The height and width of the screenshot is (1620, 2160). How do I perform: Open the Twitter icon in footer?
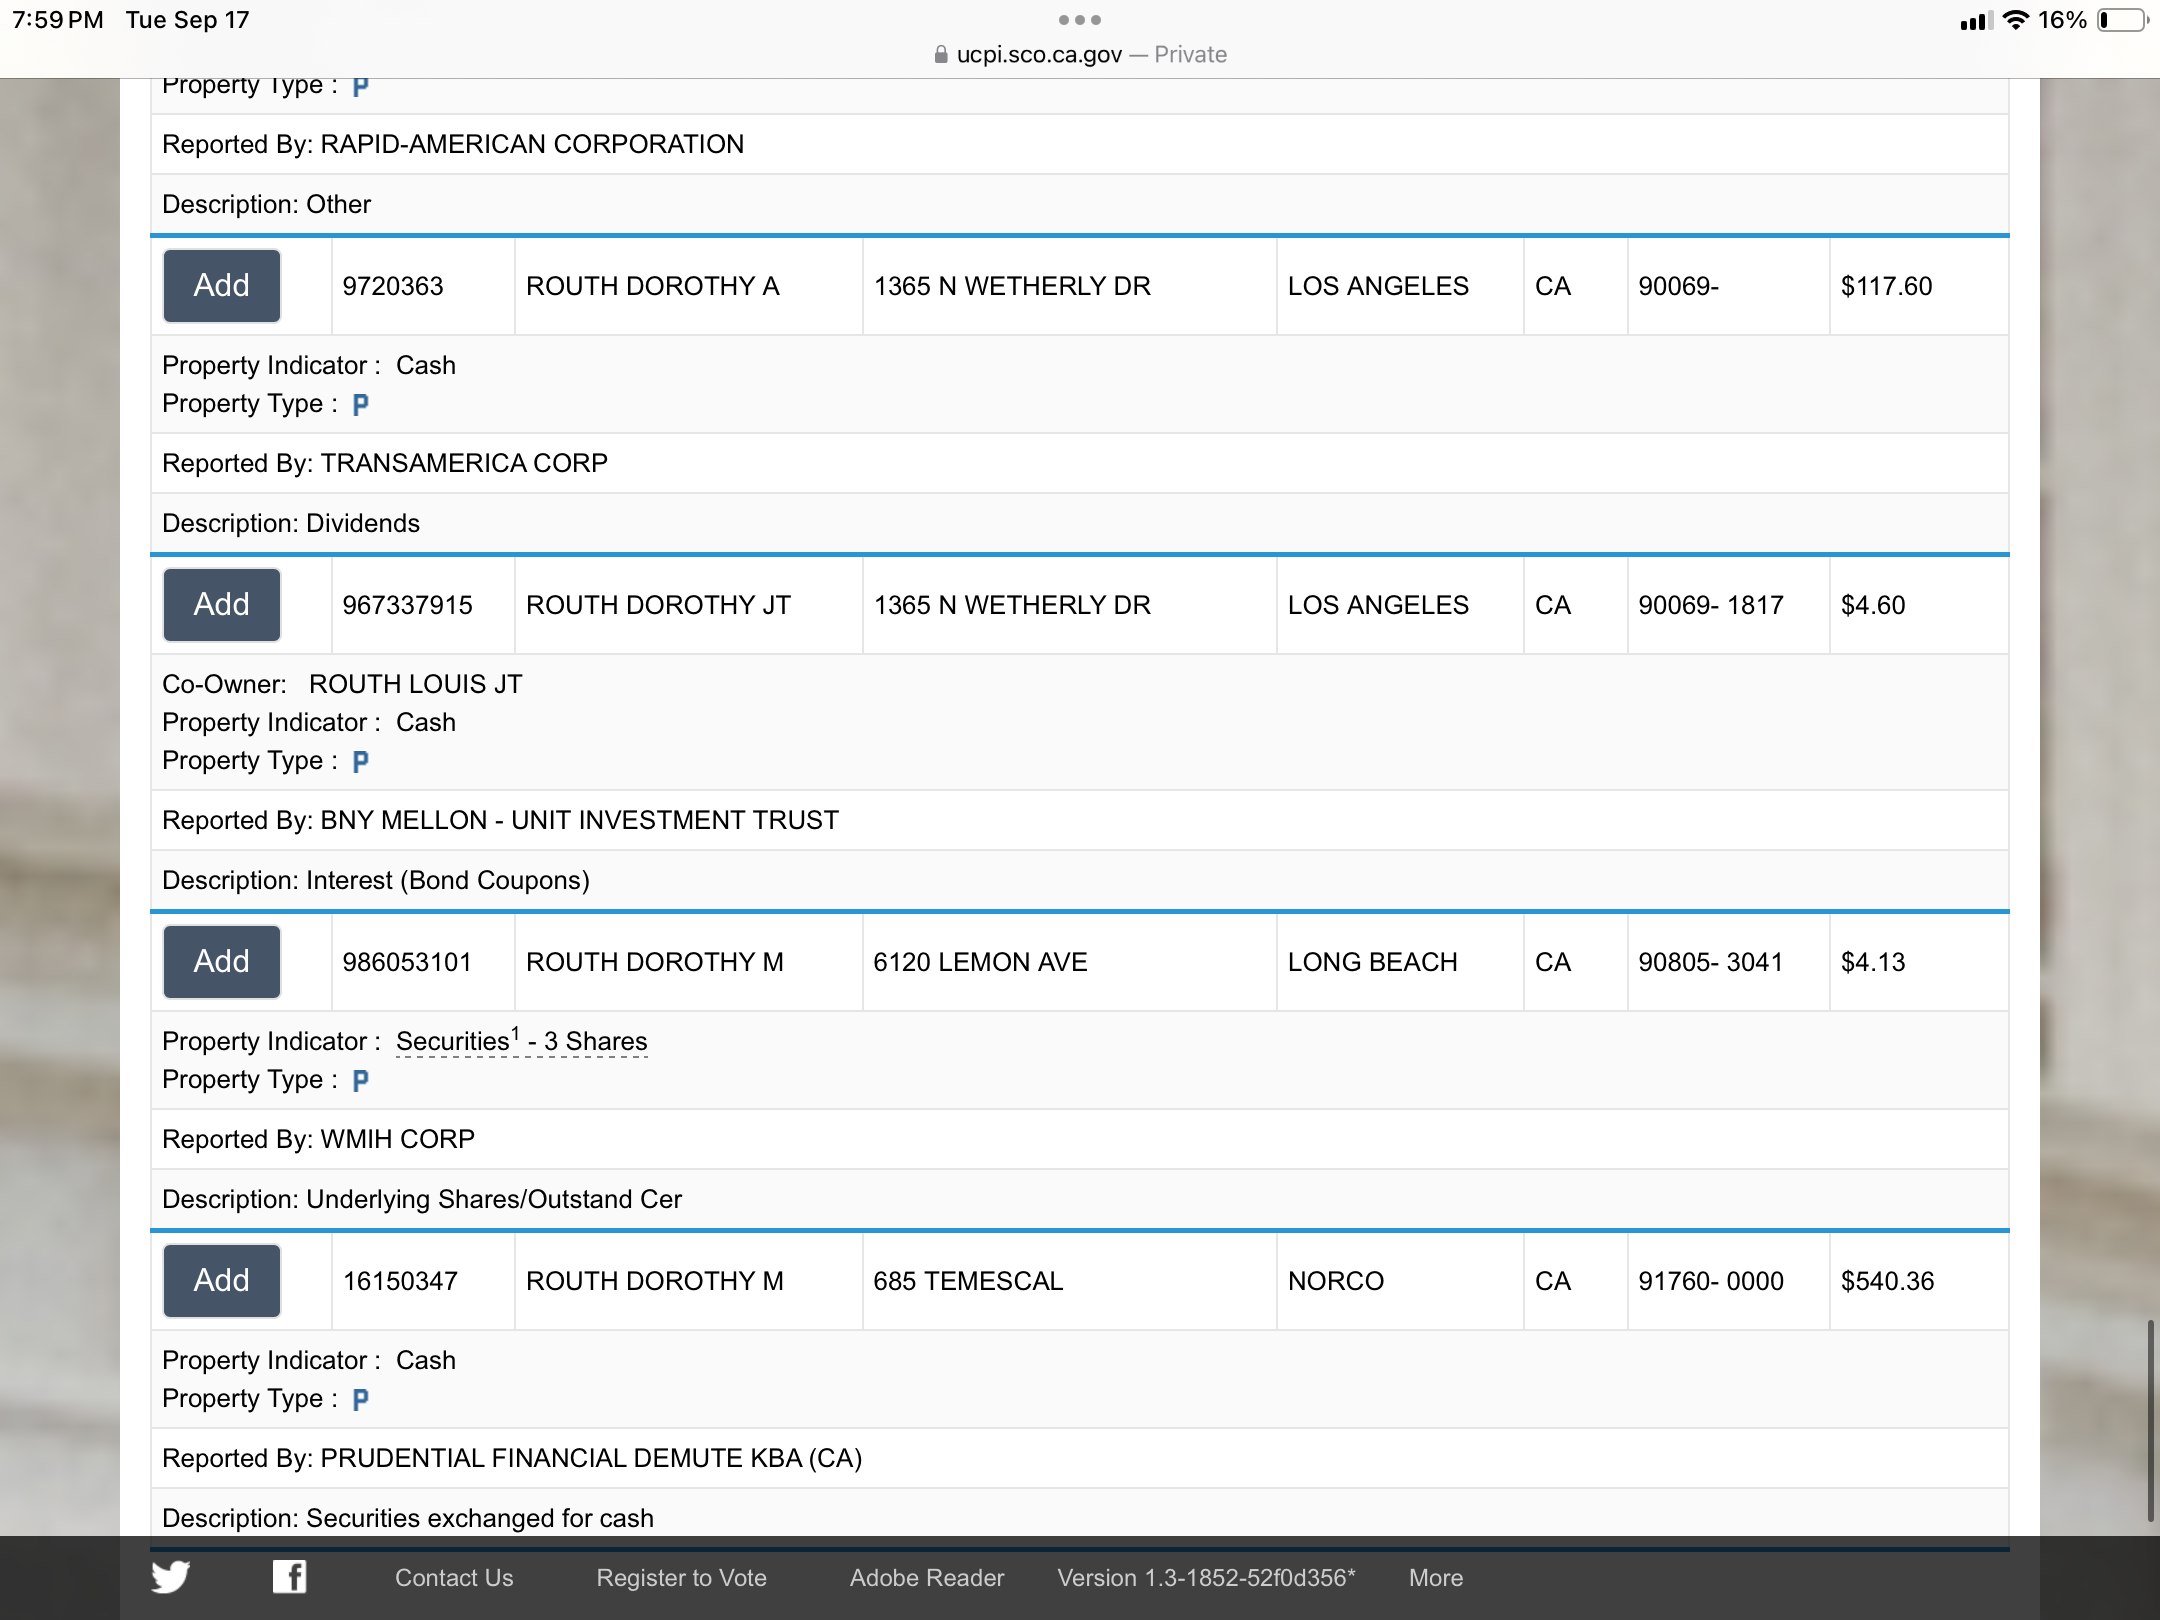(171, 1577)
